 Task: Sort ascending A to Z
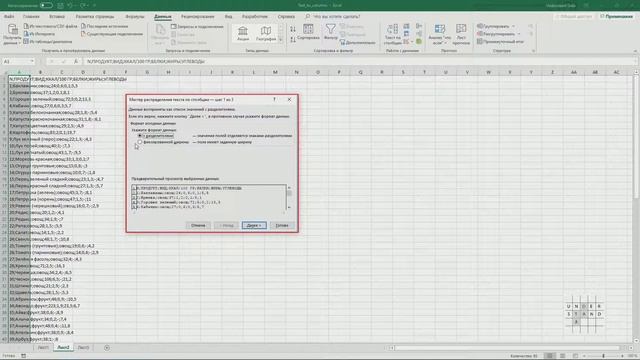pos(293,29)
